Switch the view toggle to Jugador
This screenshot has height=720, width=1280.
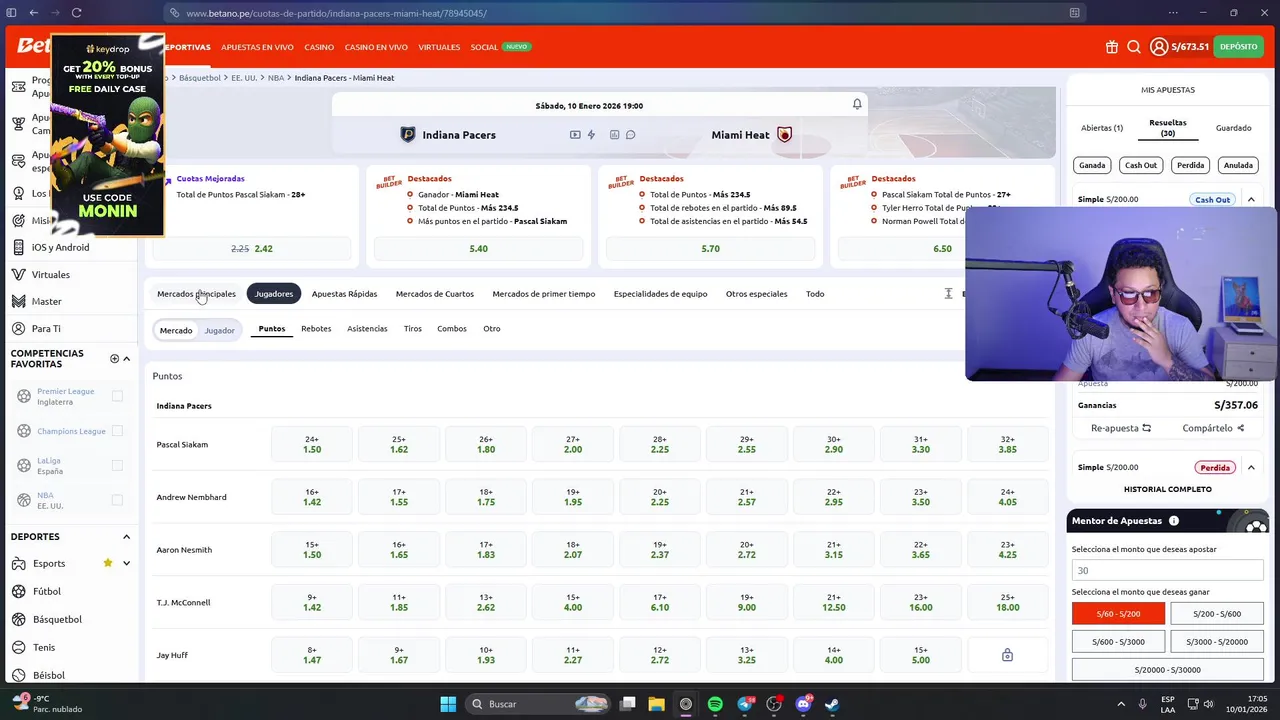point(219,330)
